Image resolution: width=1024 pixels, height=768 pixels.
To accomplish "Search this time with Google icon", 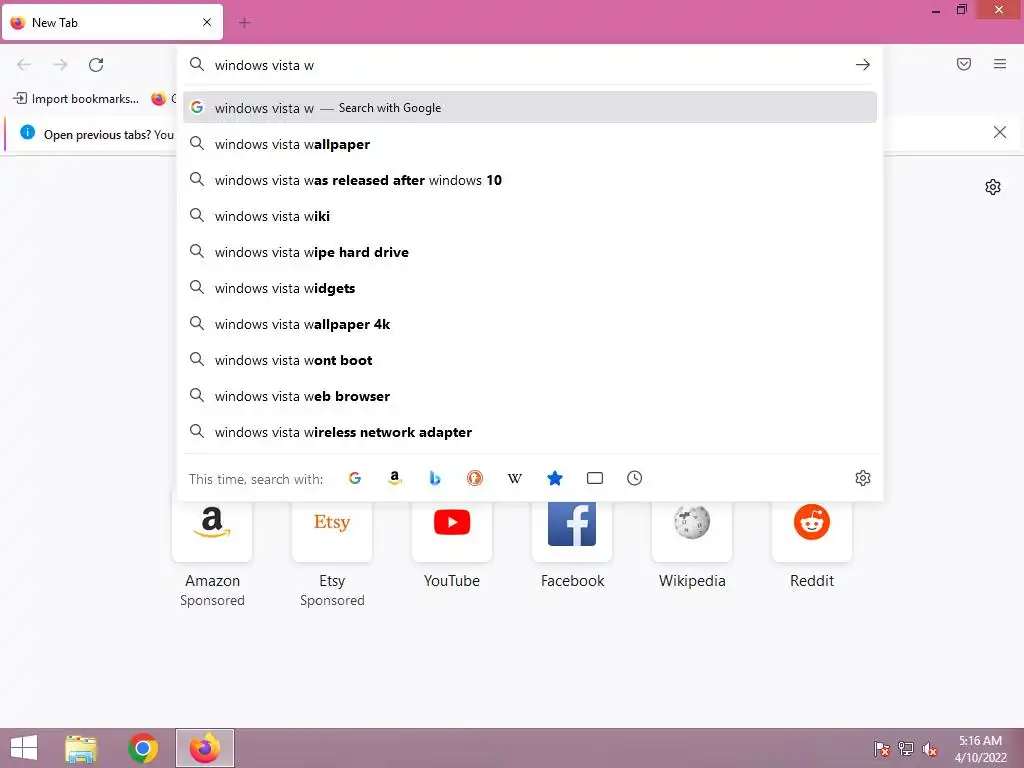I will pos(355,478).
